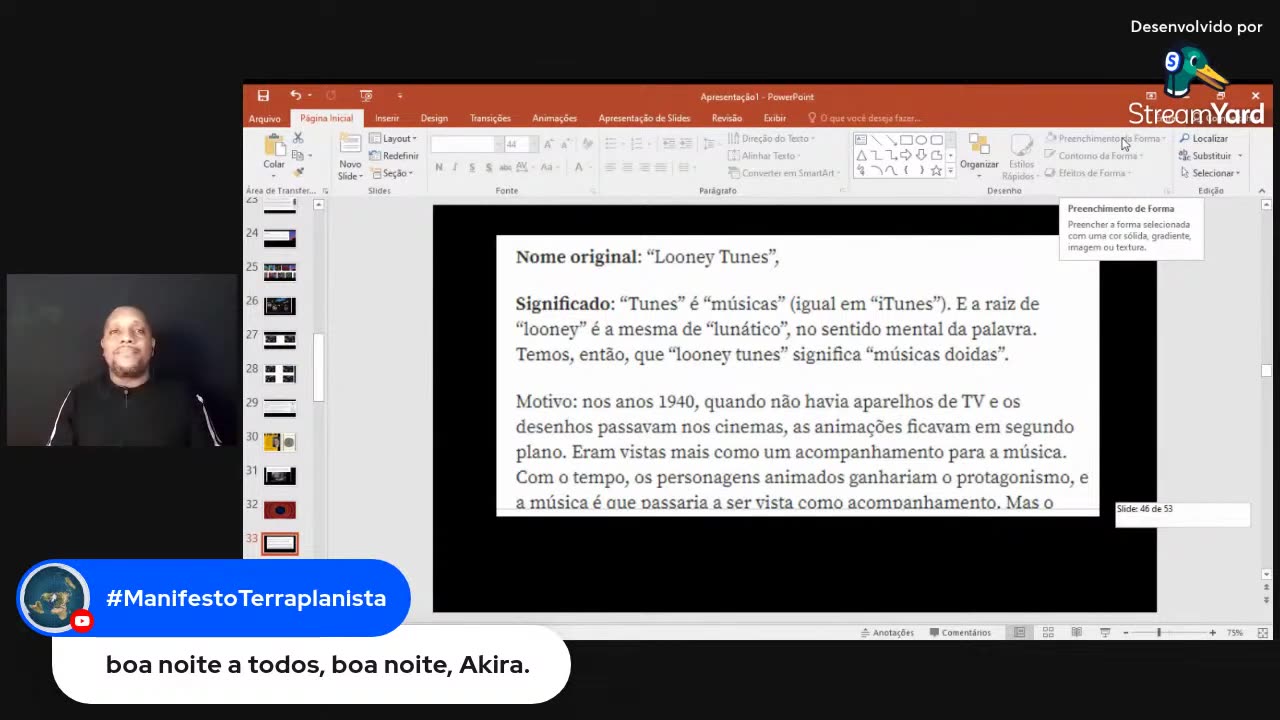This screenshot has width=1280, height=720.
Task: Open the Transições tab
Action: click(490, 118)
